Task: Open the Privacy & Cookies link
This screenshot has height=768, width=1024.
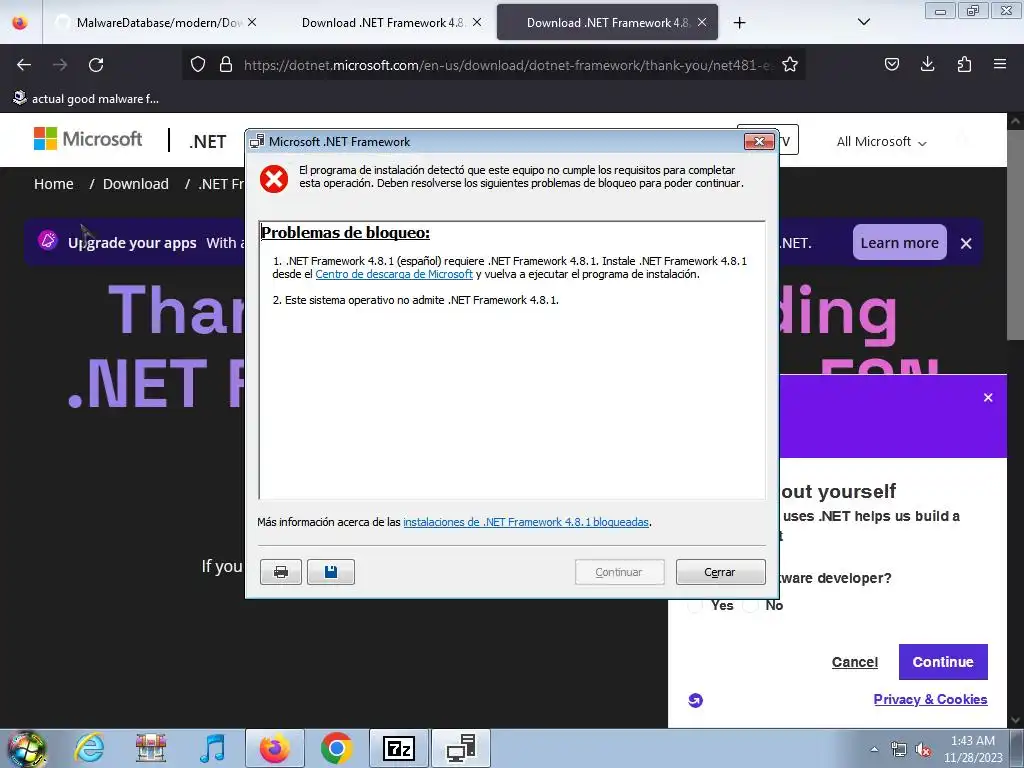Action: click(x=930, y=699)
